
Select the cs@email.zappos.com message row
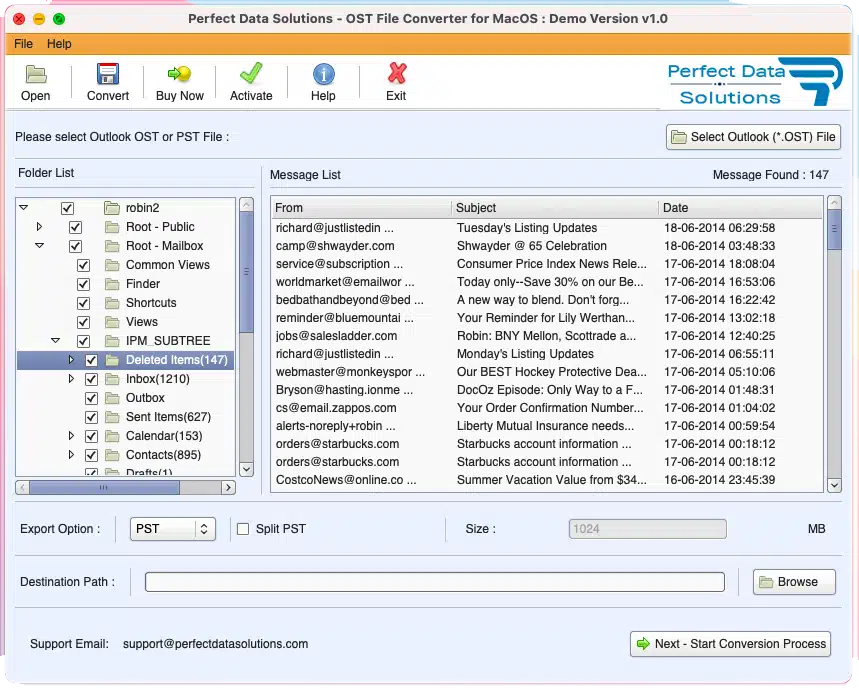(x=547, y=408)
